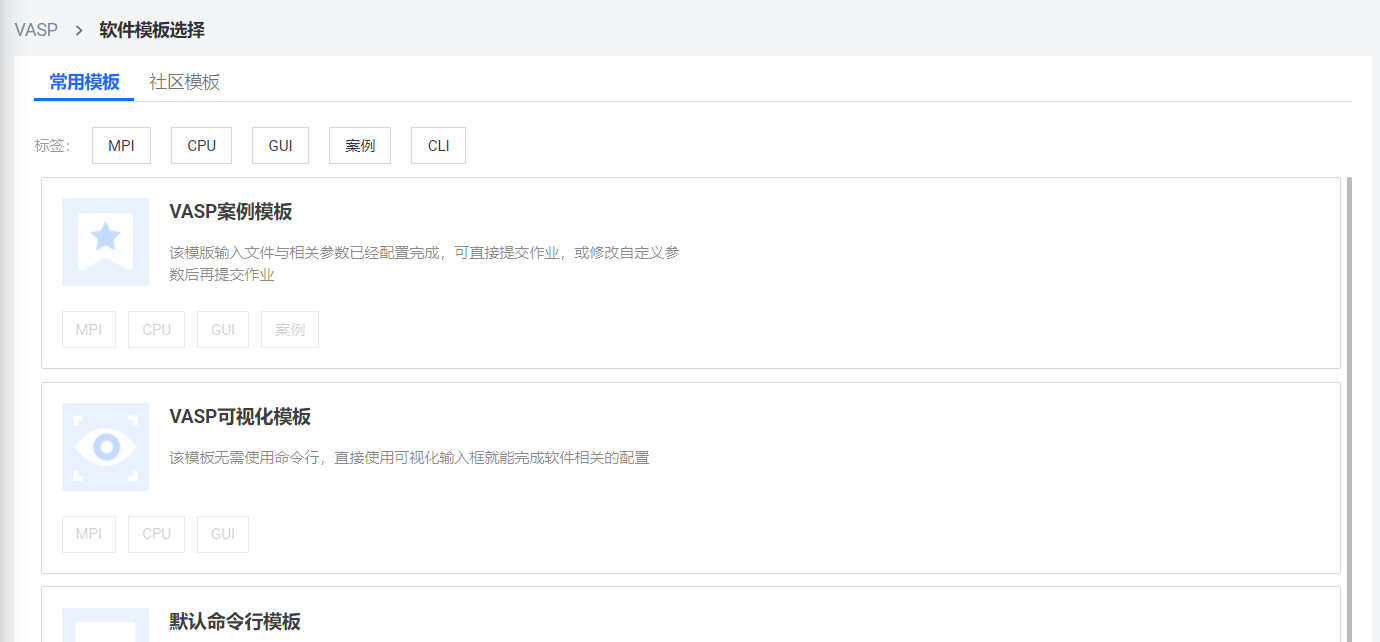Click the MPI tag in VASP案例模板 card

click(89, 329)
